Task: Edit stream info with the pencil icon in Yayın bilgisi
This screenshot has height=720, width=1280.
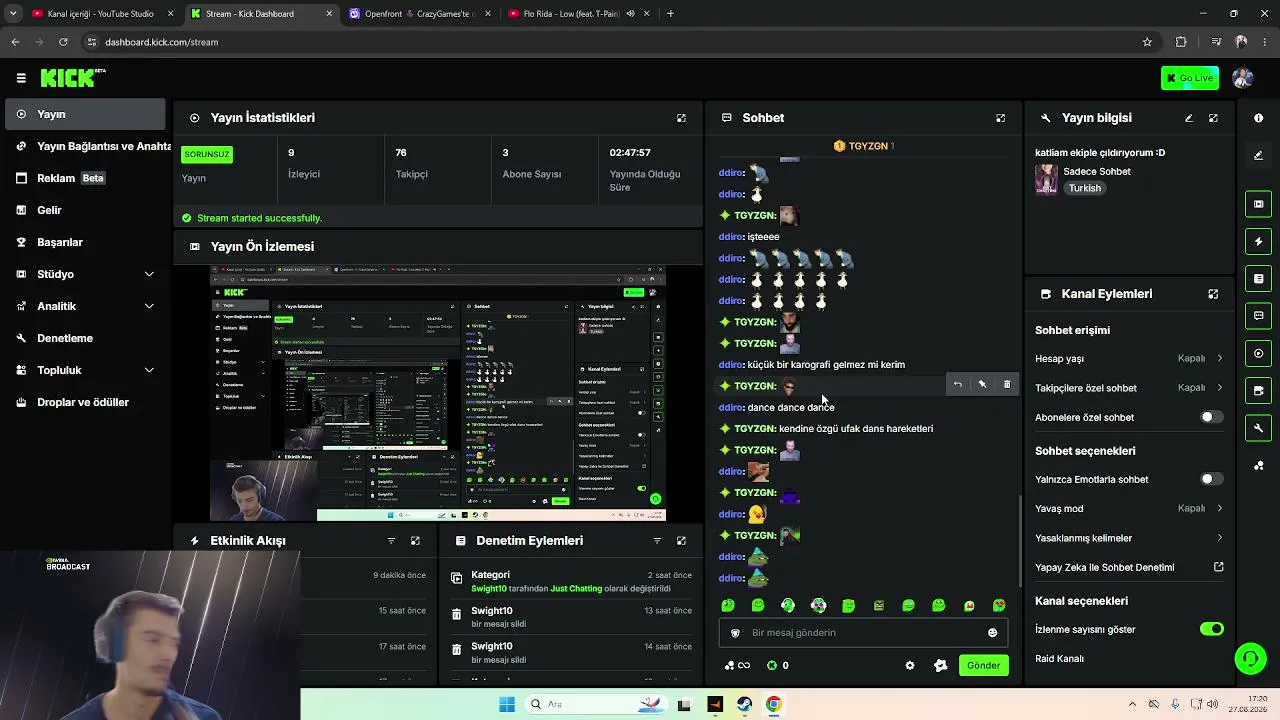Action: (x=1189, y=118)
